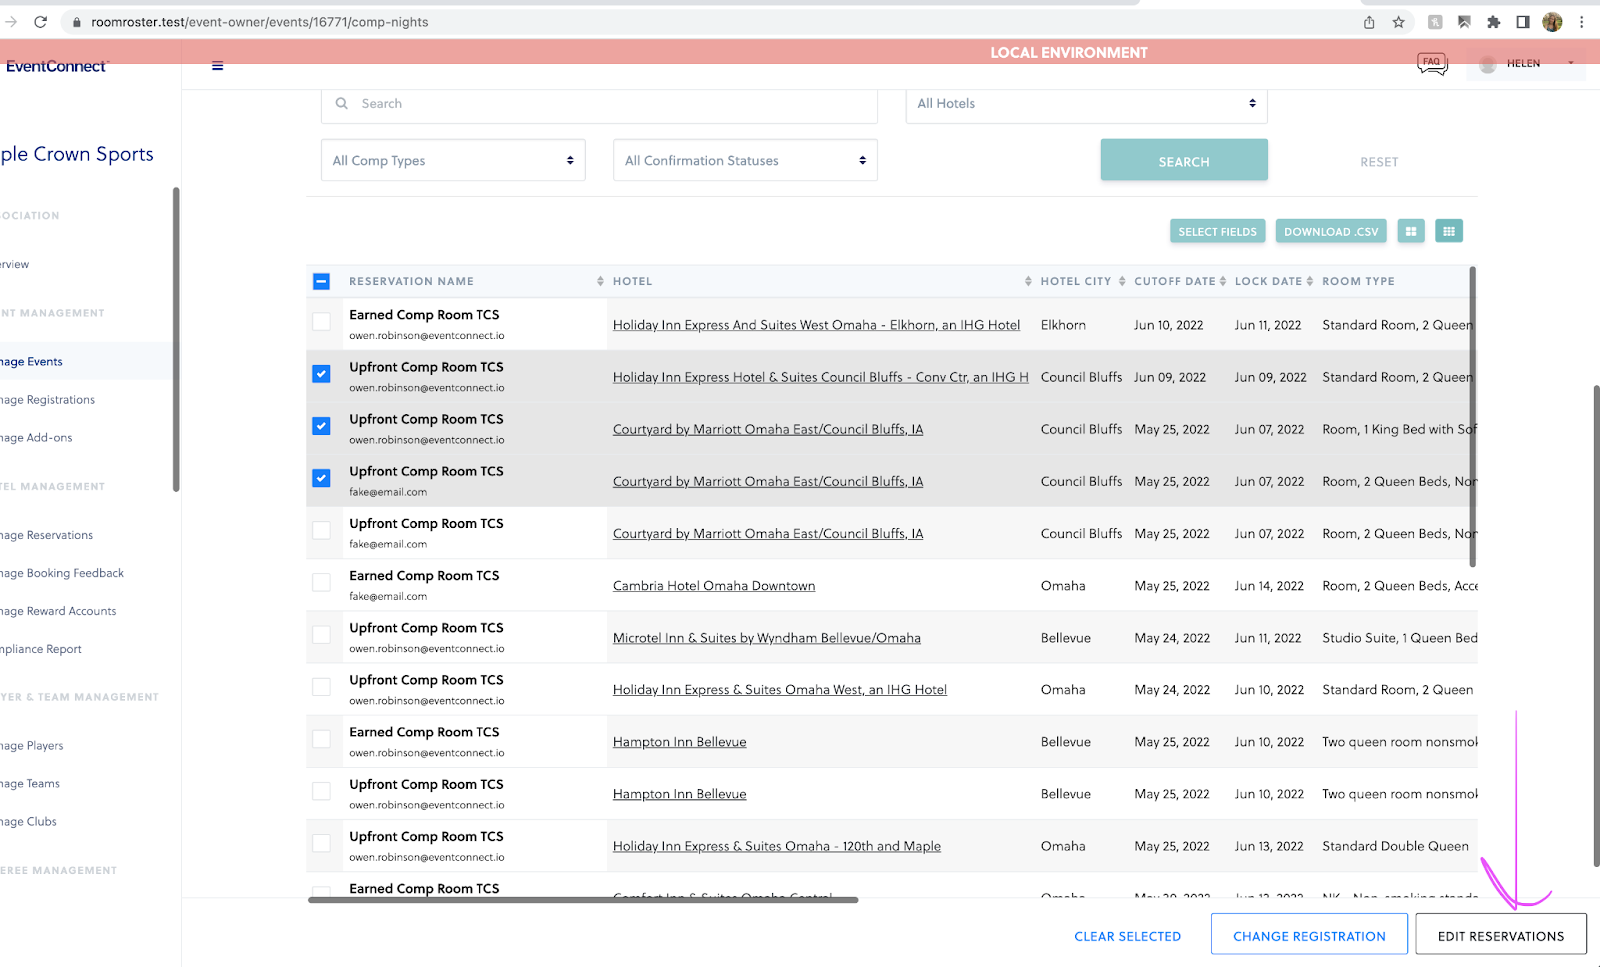
Task: Sort by Hotel City column arrows
Action: [1122, 281]
